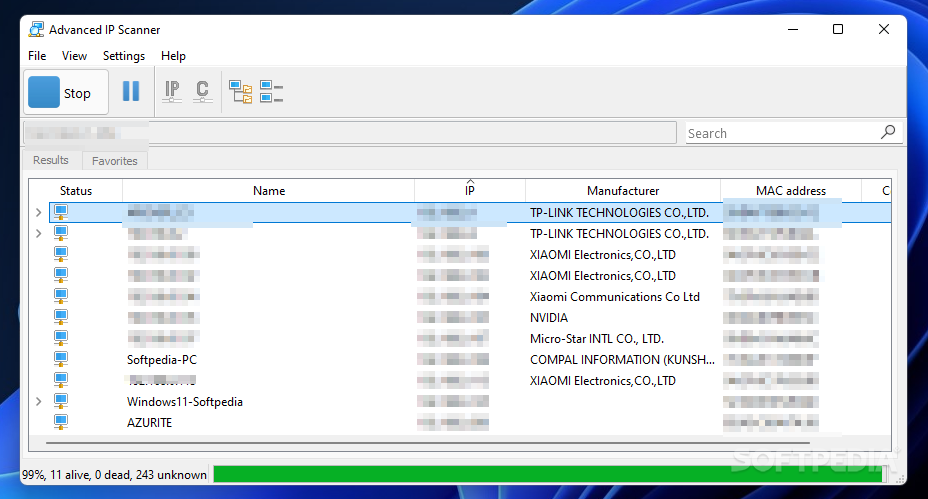The height and width of the screenshot is (499, 928).
Task: Click the Collapse all list icon
Action: coord(271,92)
